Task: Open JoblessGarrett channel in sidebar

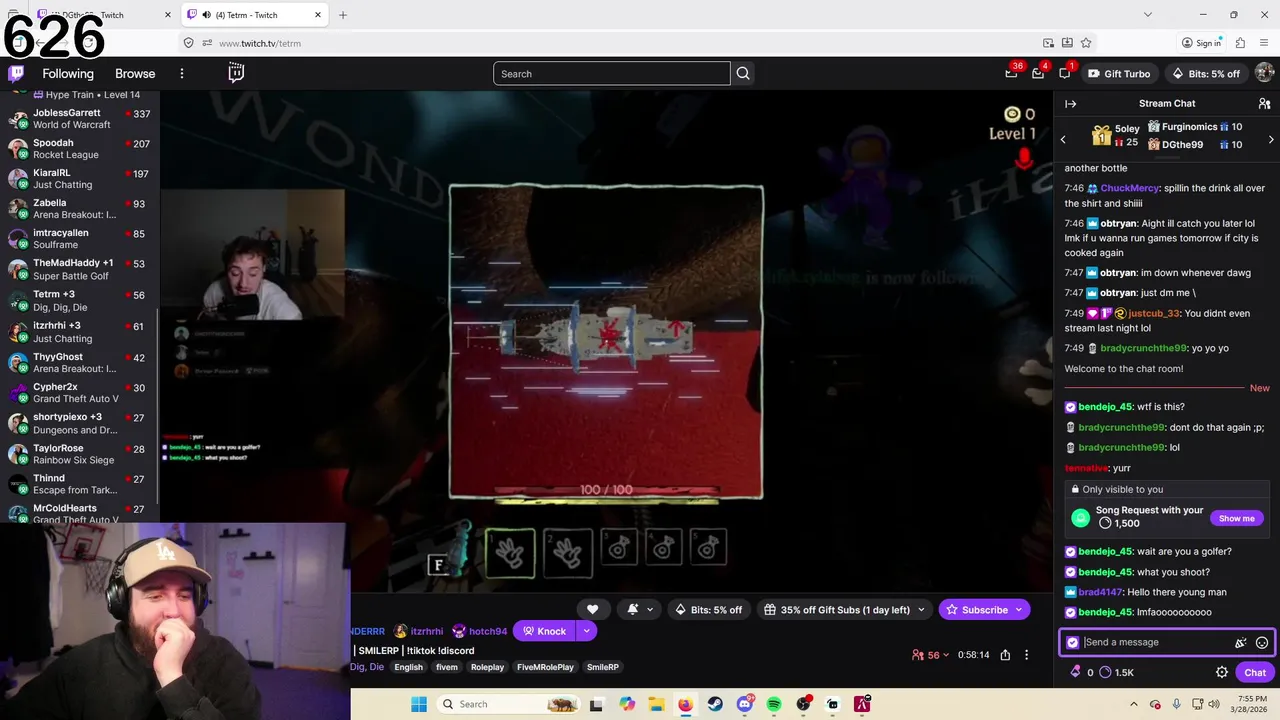Action: click(x=80, y=118)
